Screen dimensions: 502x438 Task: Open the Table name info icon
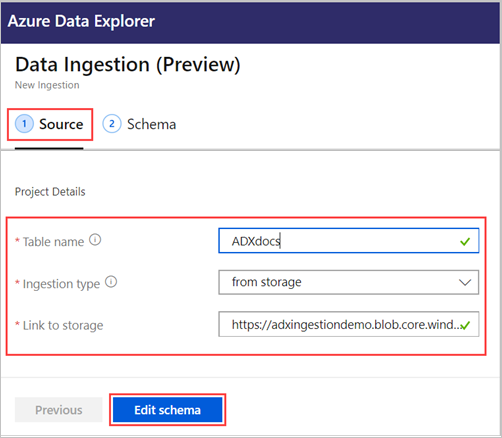click(95, 240)
